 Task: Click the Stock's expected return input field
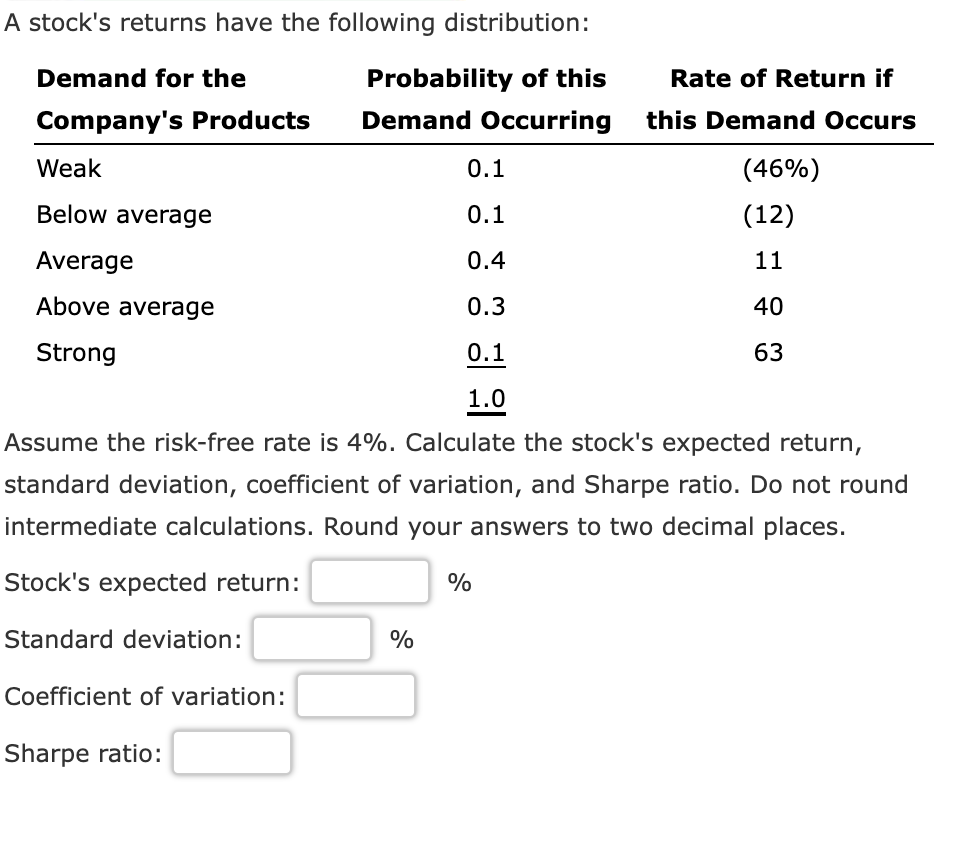(369, 581)
